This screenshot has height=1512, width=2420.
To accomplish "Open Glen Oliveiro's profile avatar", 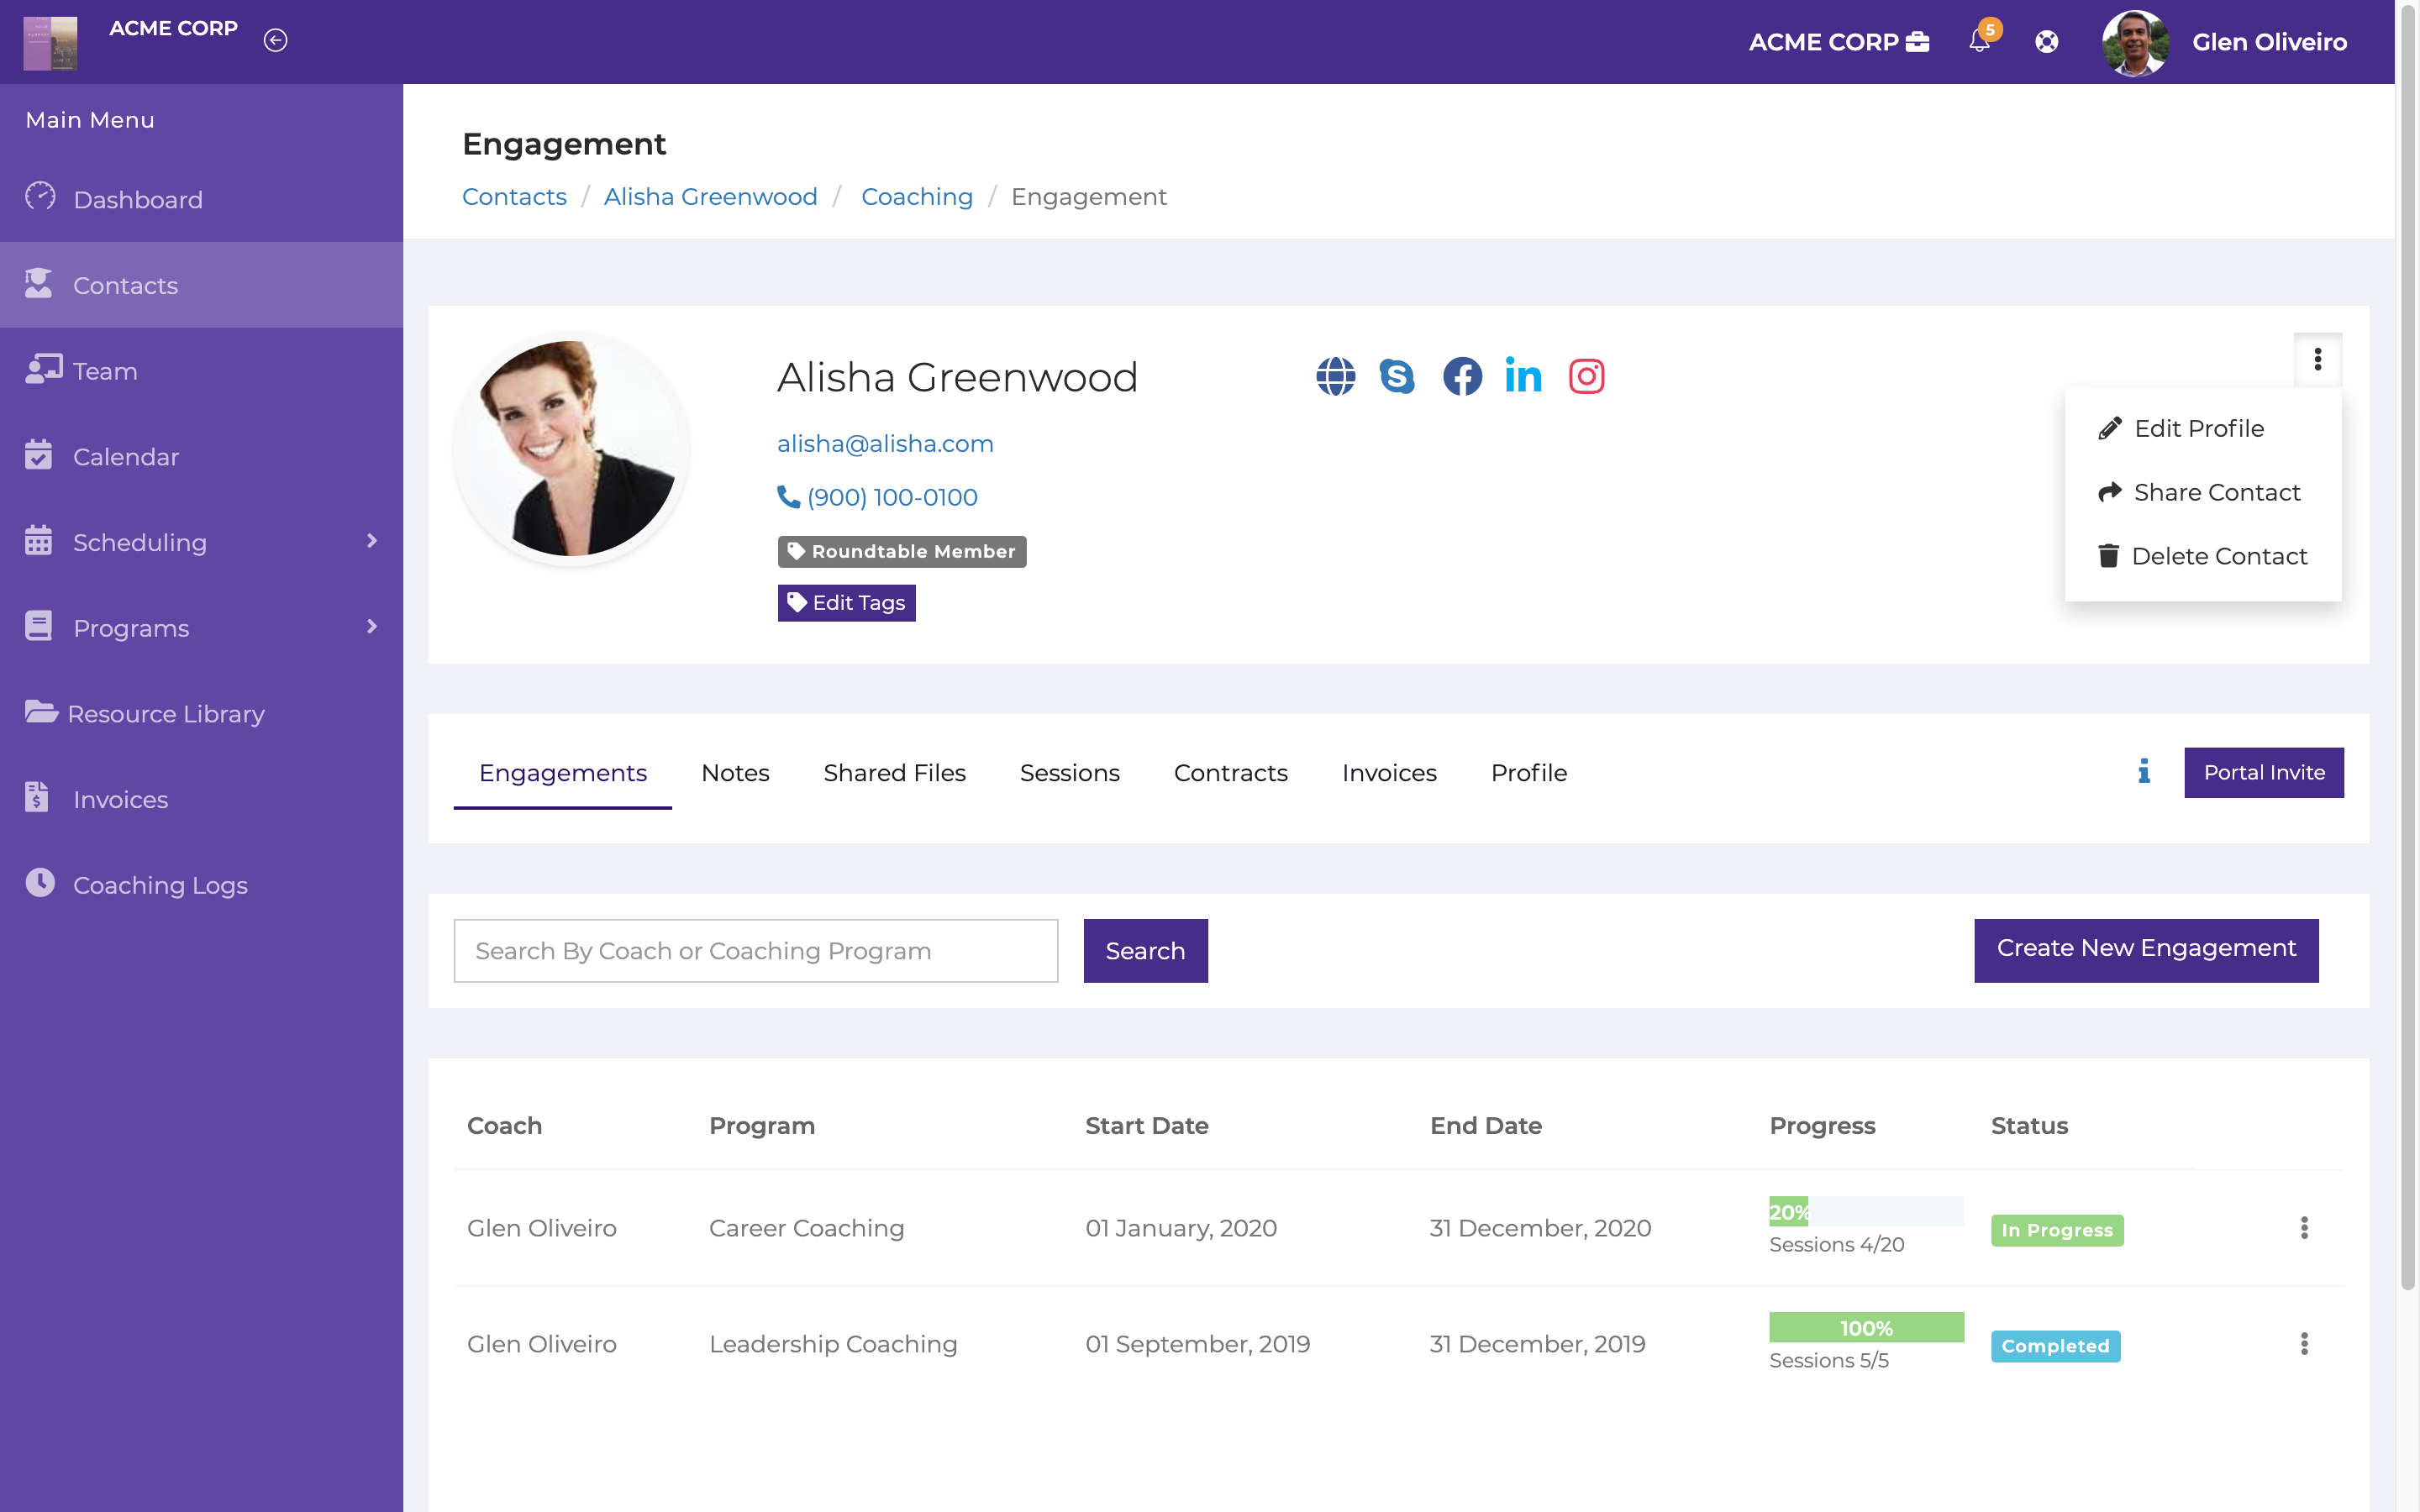I will tap(2135, 42).
